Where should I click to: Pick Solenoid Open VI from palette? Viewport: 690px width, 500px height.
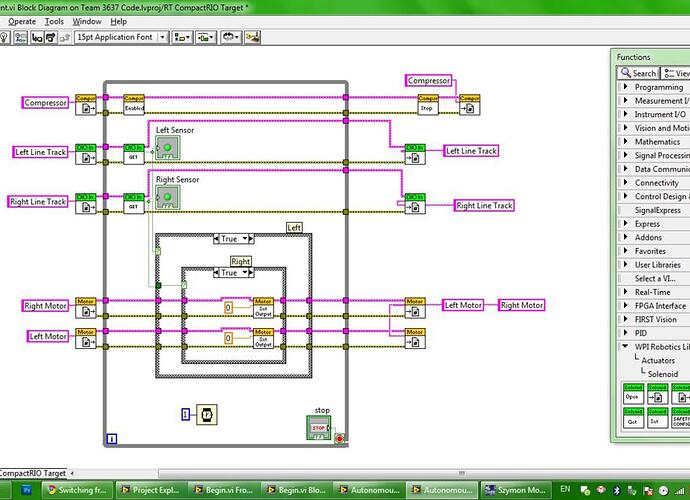coord(633,394)
